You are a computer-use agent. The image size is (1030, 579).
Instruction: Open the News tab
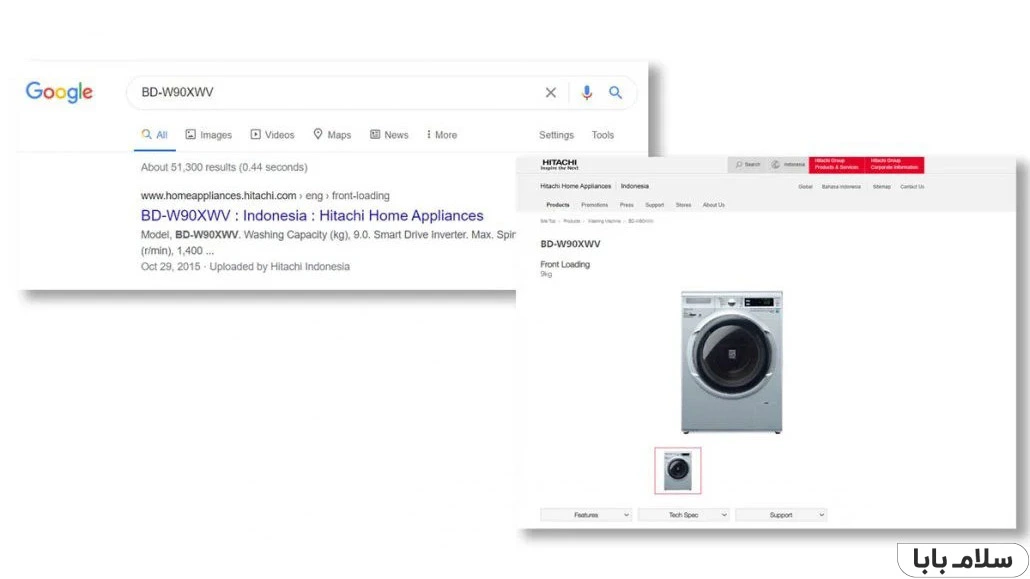tap(389, 134)
